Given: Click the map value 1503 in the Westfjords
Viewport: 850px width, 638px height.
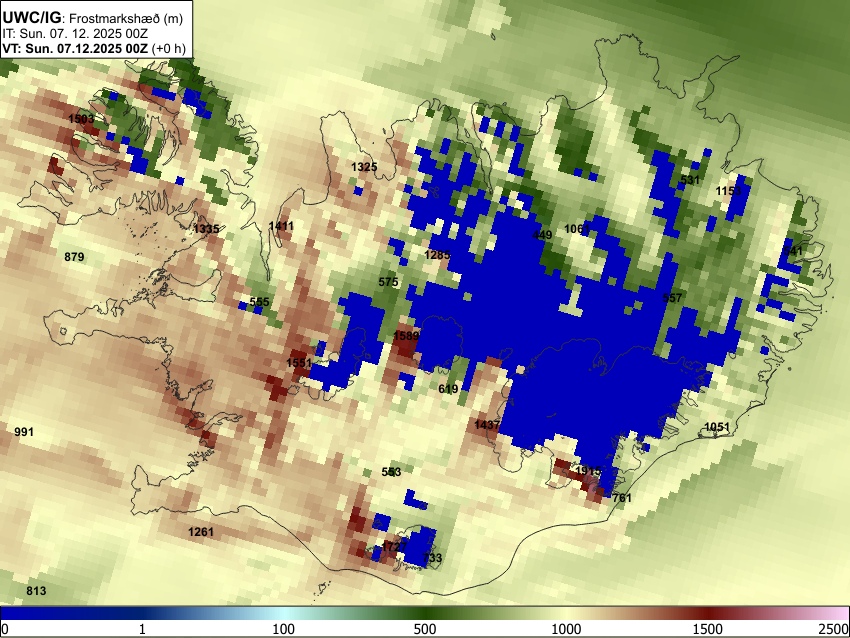Looking at the screenshot, I should (81, 119).
